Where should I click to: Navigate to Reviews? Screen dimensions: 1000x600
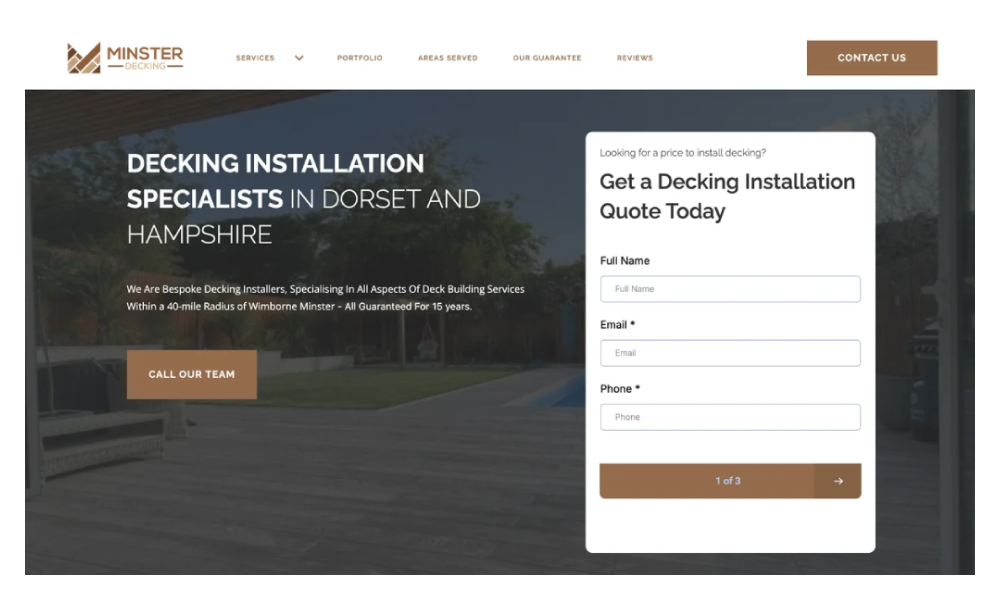pos(635,58)
